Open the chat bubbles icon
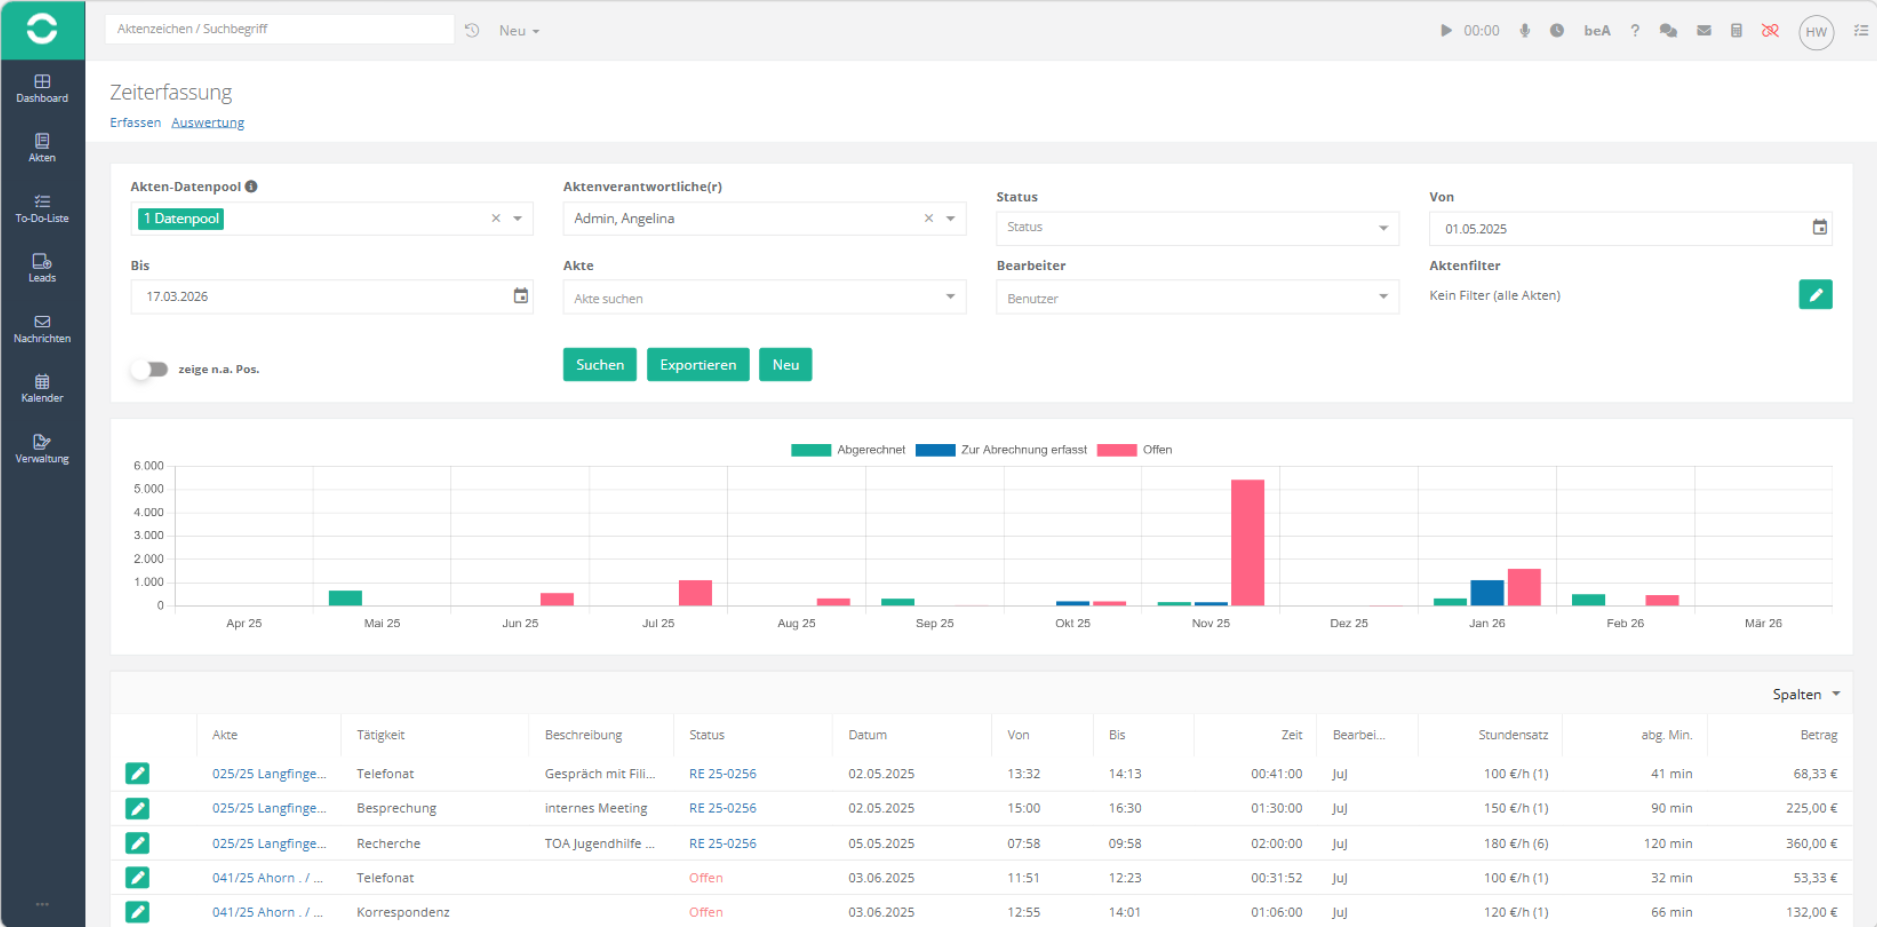 pyautogui.click(x=1668, y=31)
